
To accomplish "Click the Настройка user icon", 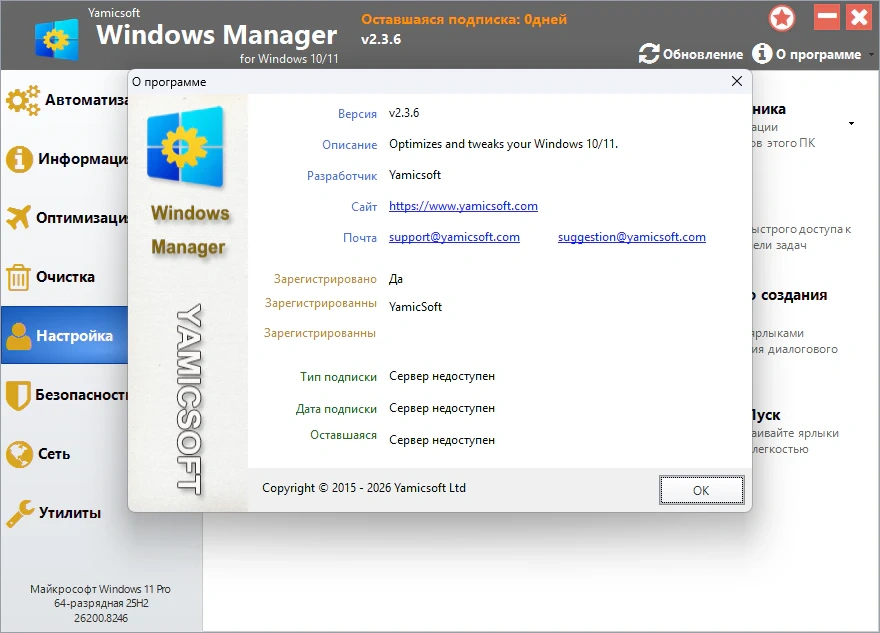I will click(x=19, y=336).
